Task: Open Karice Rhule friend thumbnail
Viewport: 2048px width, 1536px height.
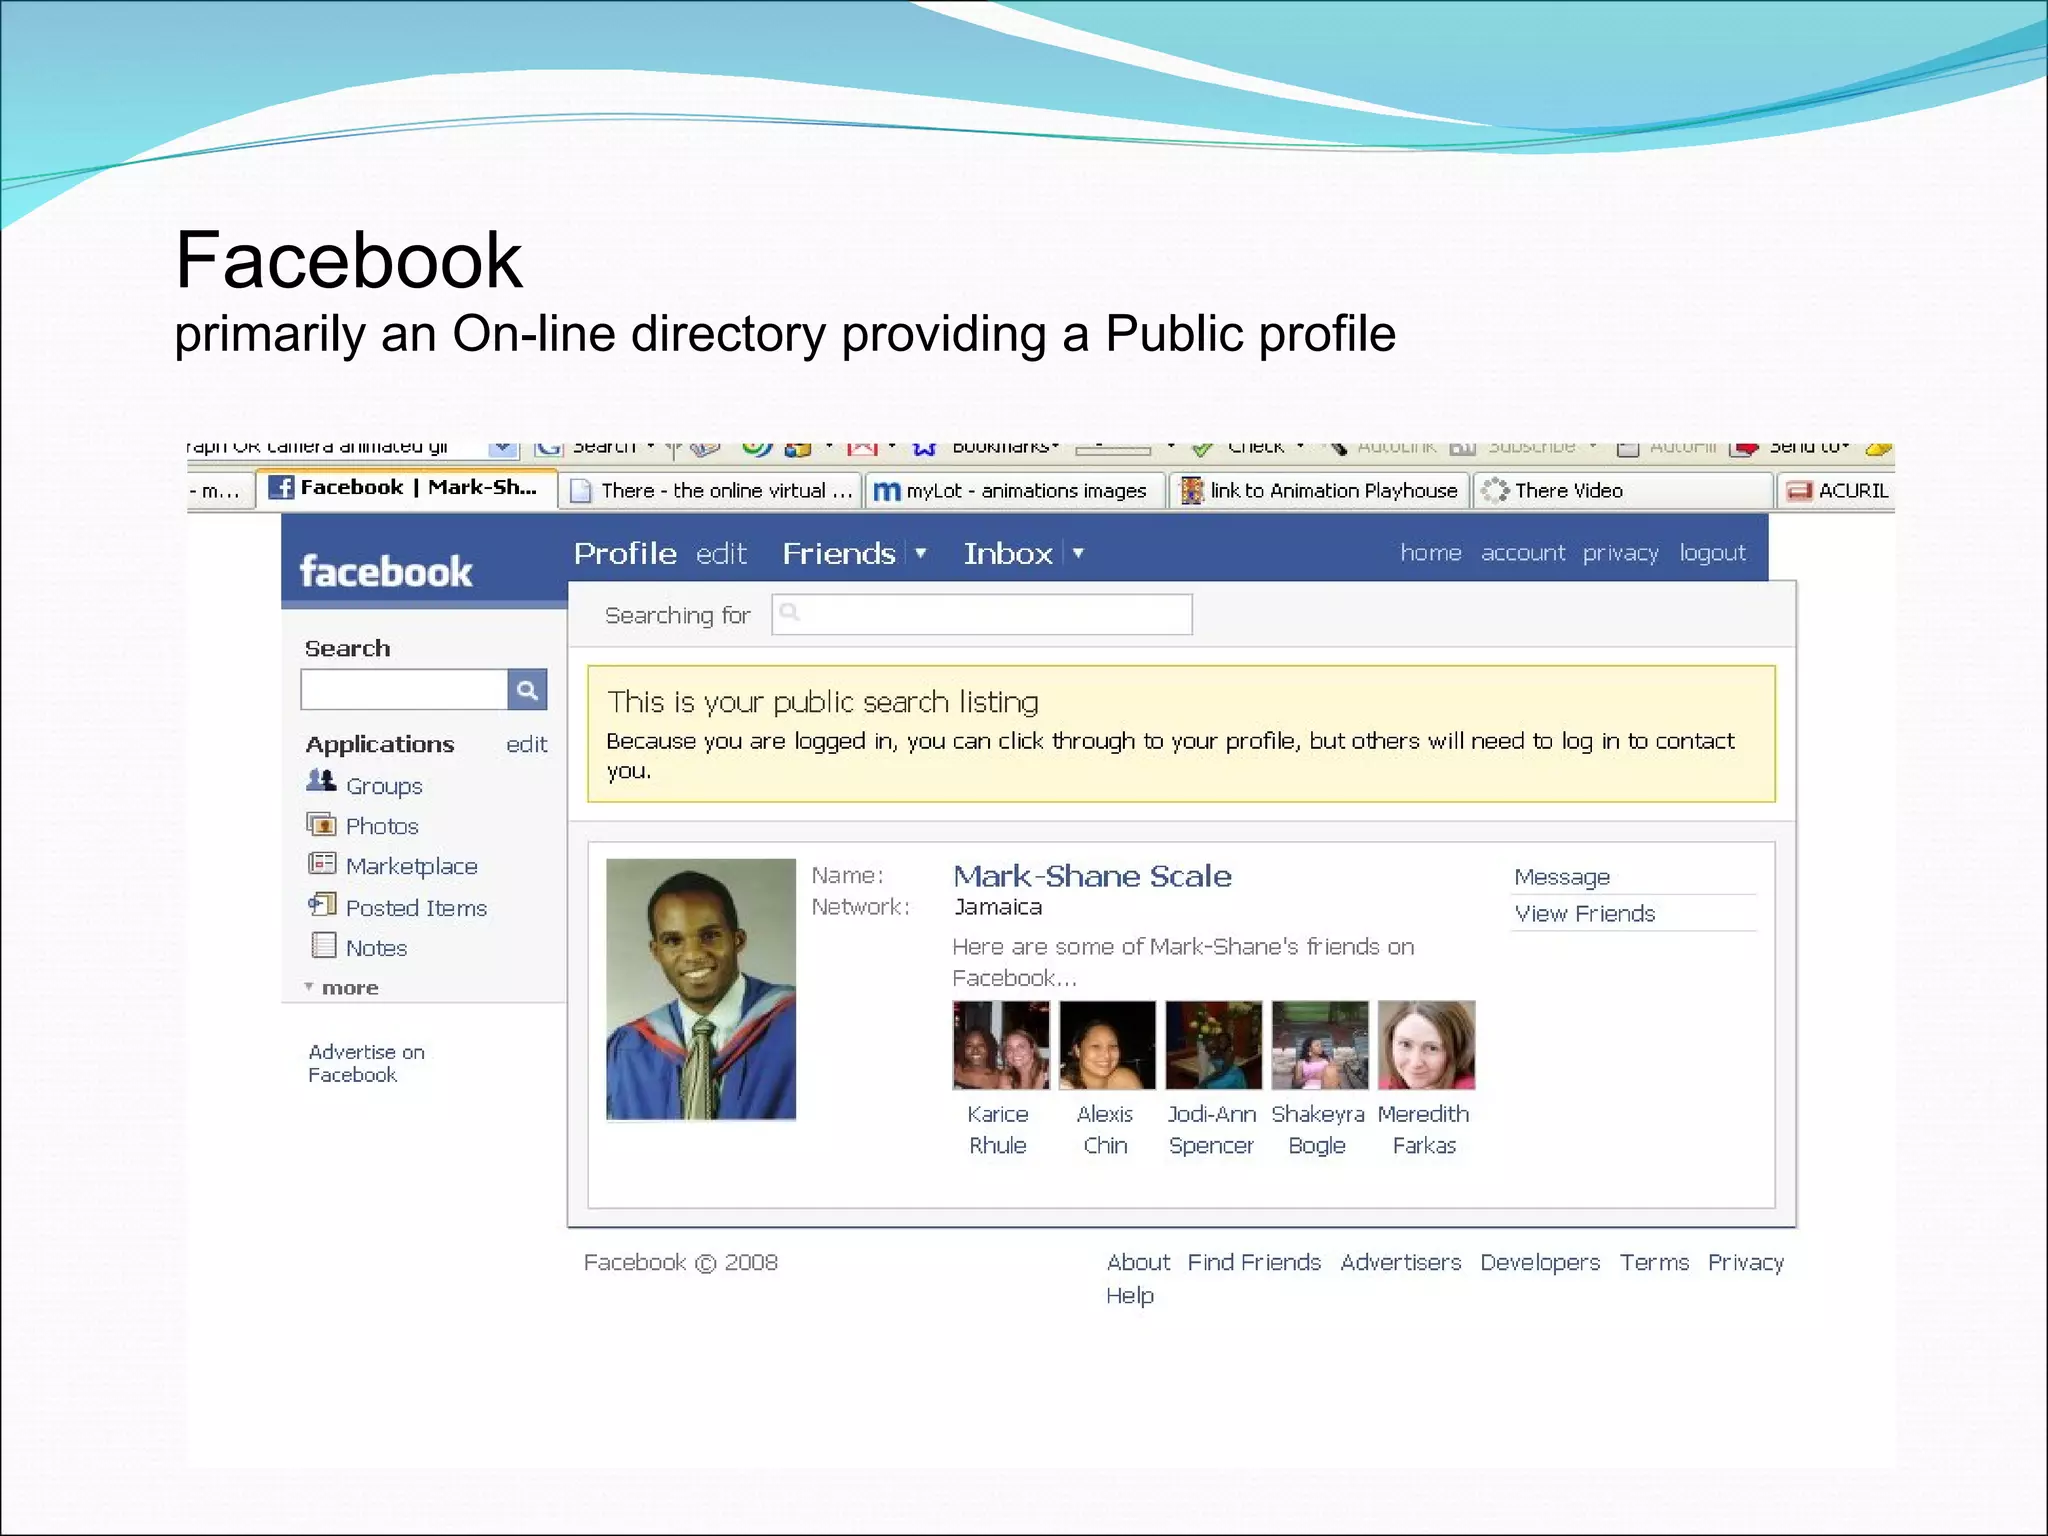Action: pyautogui.click(x=1001, y=1045)
